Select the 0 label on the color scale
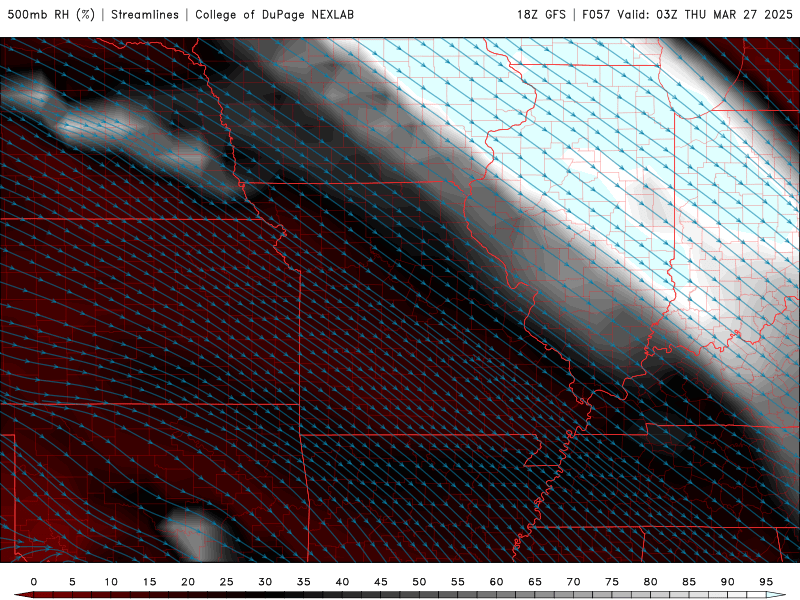This screenshot has height=600, width=800. [34, 582]
